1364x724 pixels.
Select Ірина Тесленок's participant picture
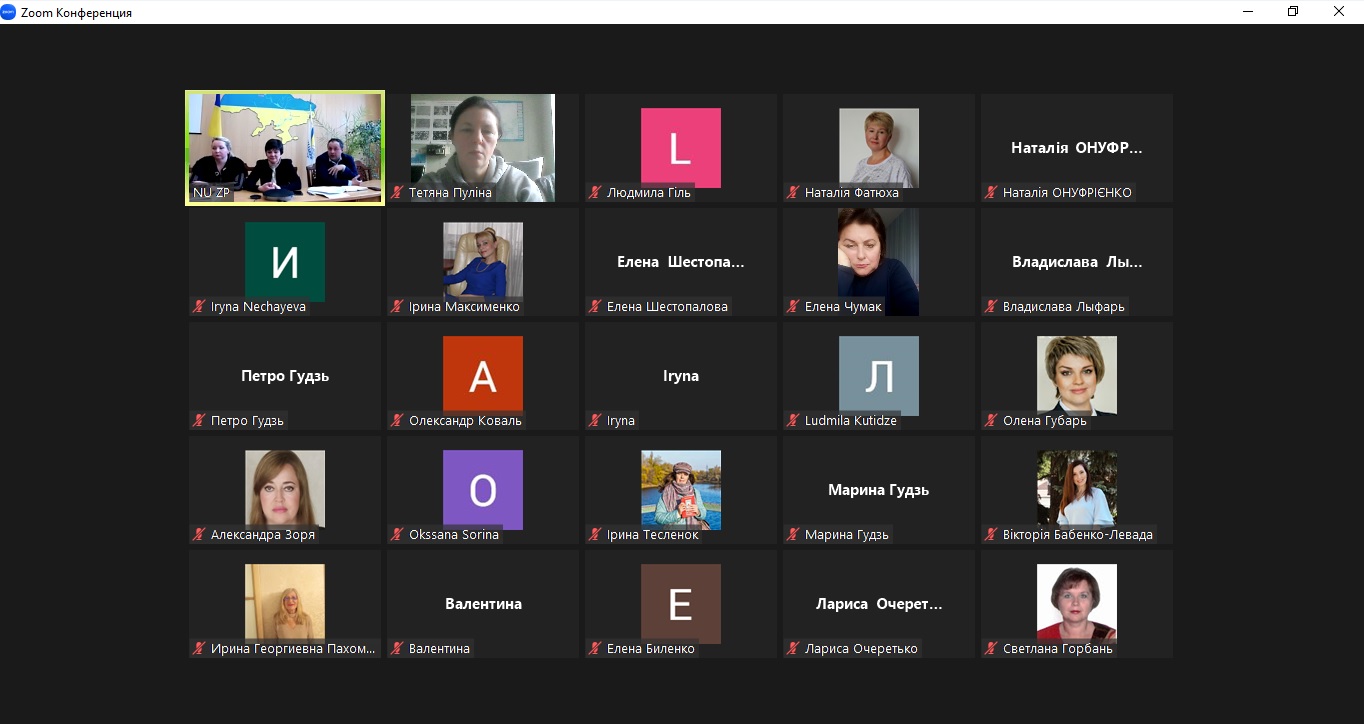coord(680,489)
